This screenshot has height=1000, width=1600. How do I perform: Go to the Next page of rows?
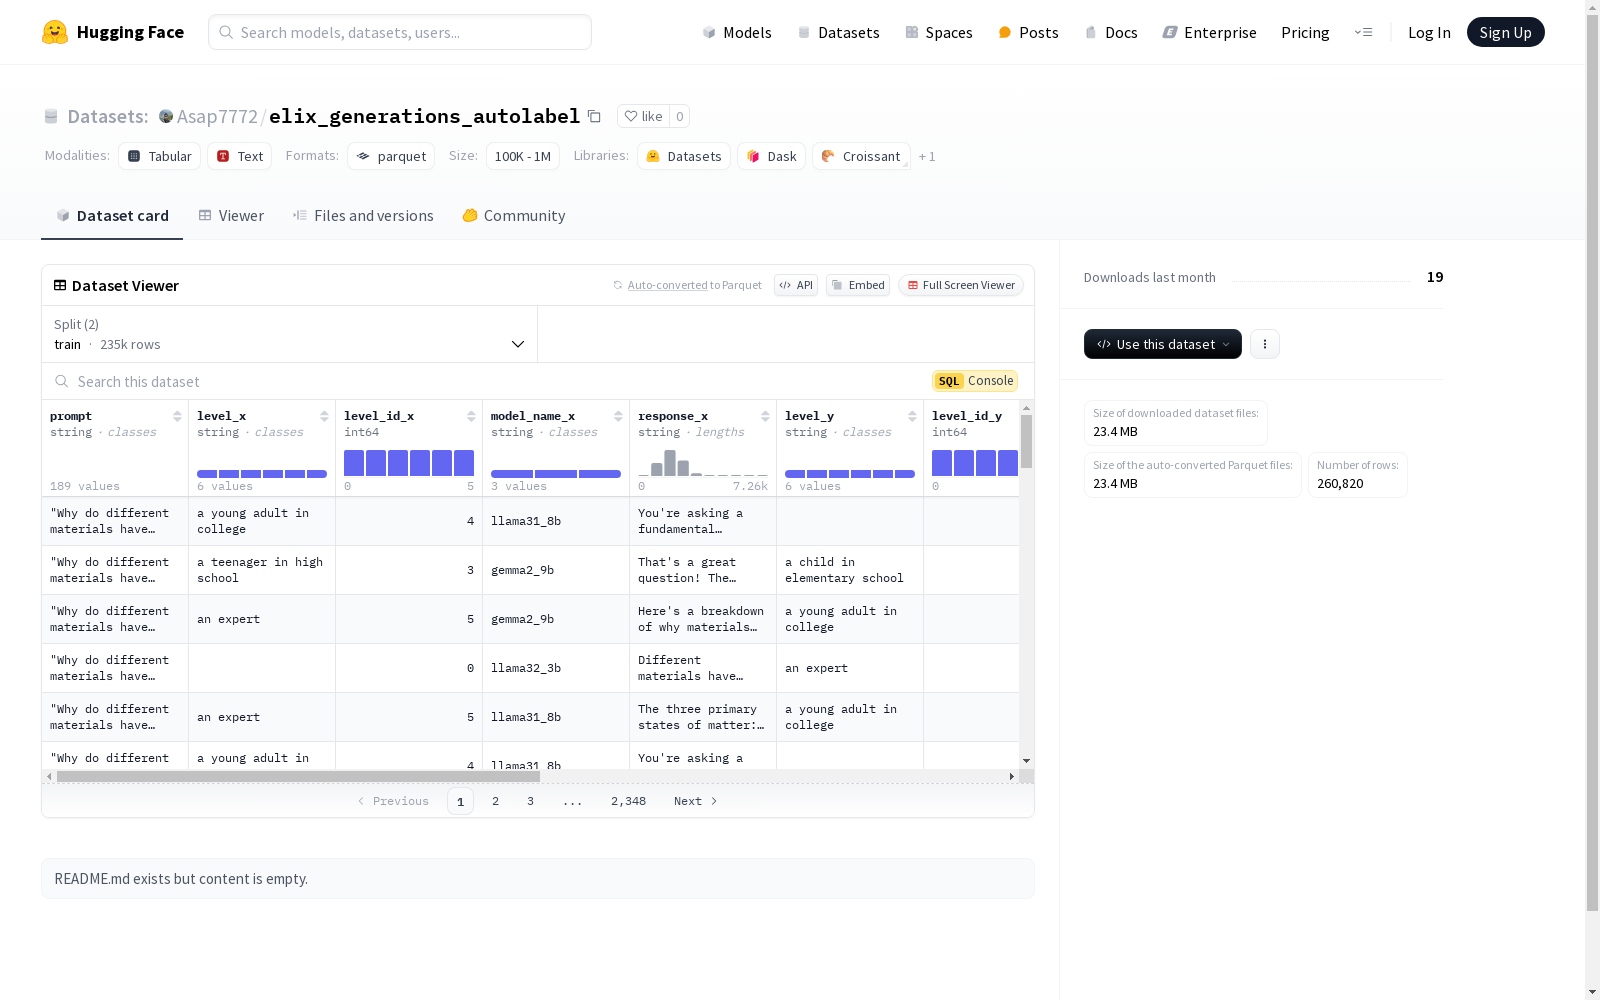696,801
